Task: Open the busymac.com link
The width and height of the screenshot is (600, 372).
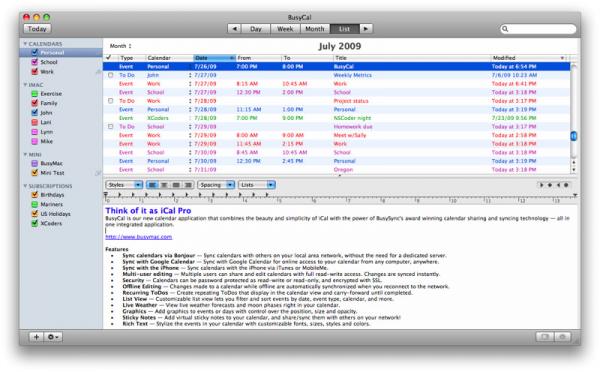Action: click(139, 237)
